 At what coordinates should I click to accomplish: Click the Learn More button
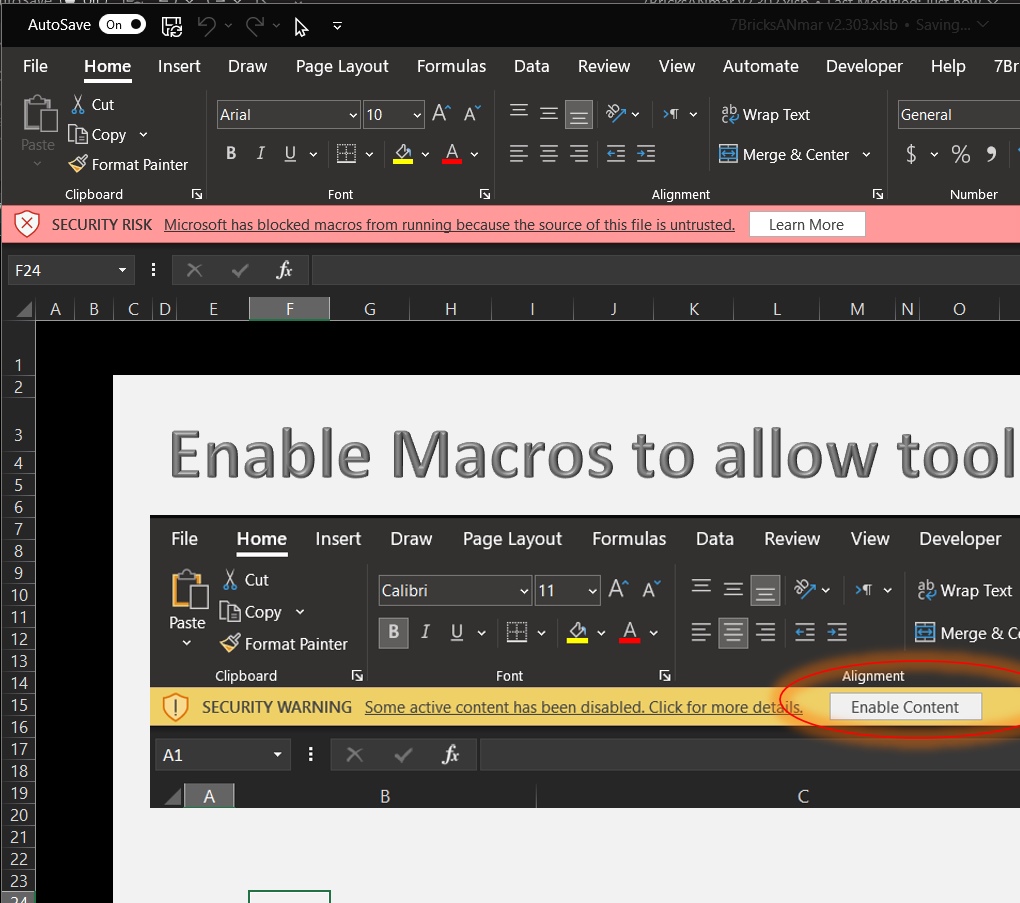[806, 225]
